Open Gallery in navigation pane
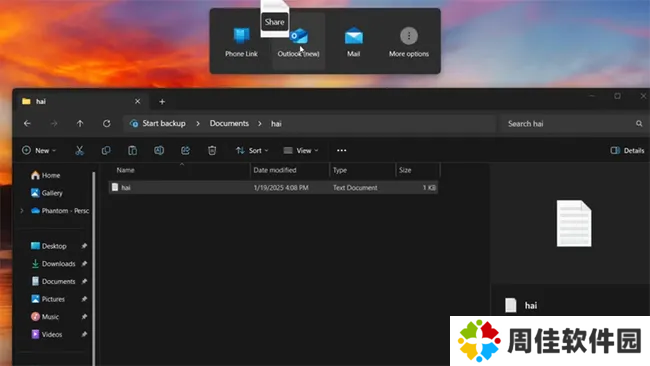 tap(46, 193)
